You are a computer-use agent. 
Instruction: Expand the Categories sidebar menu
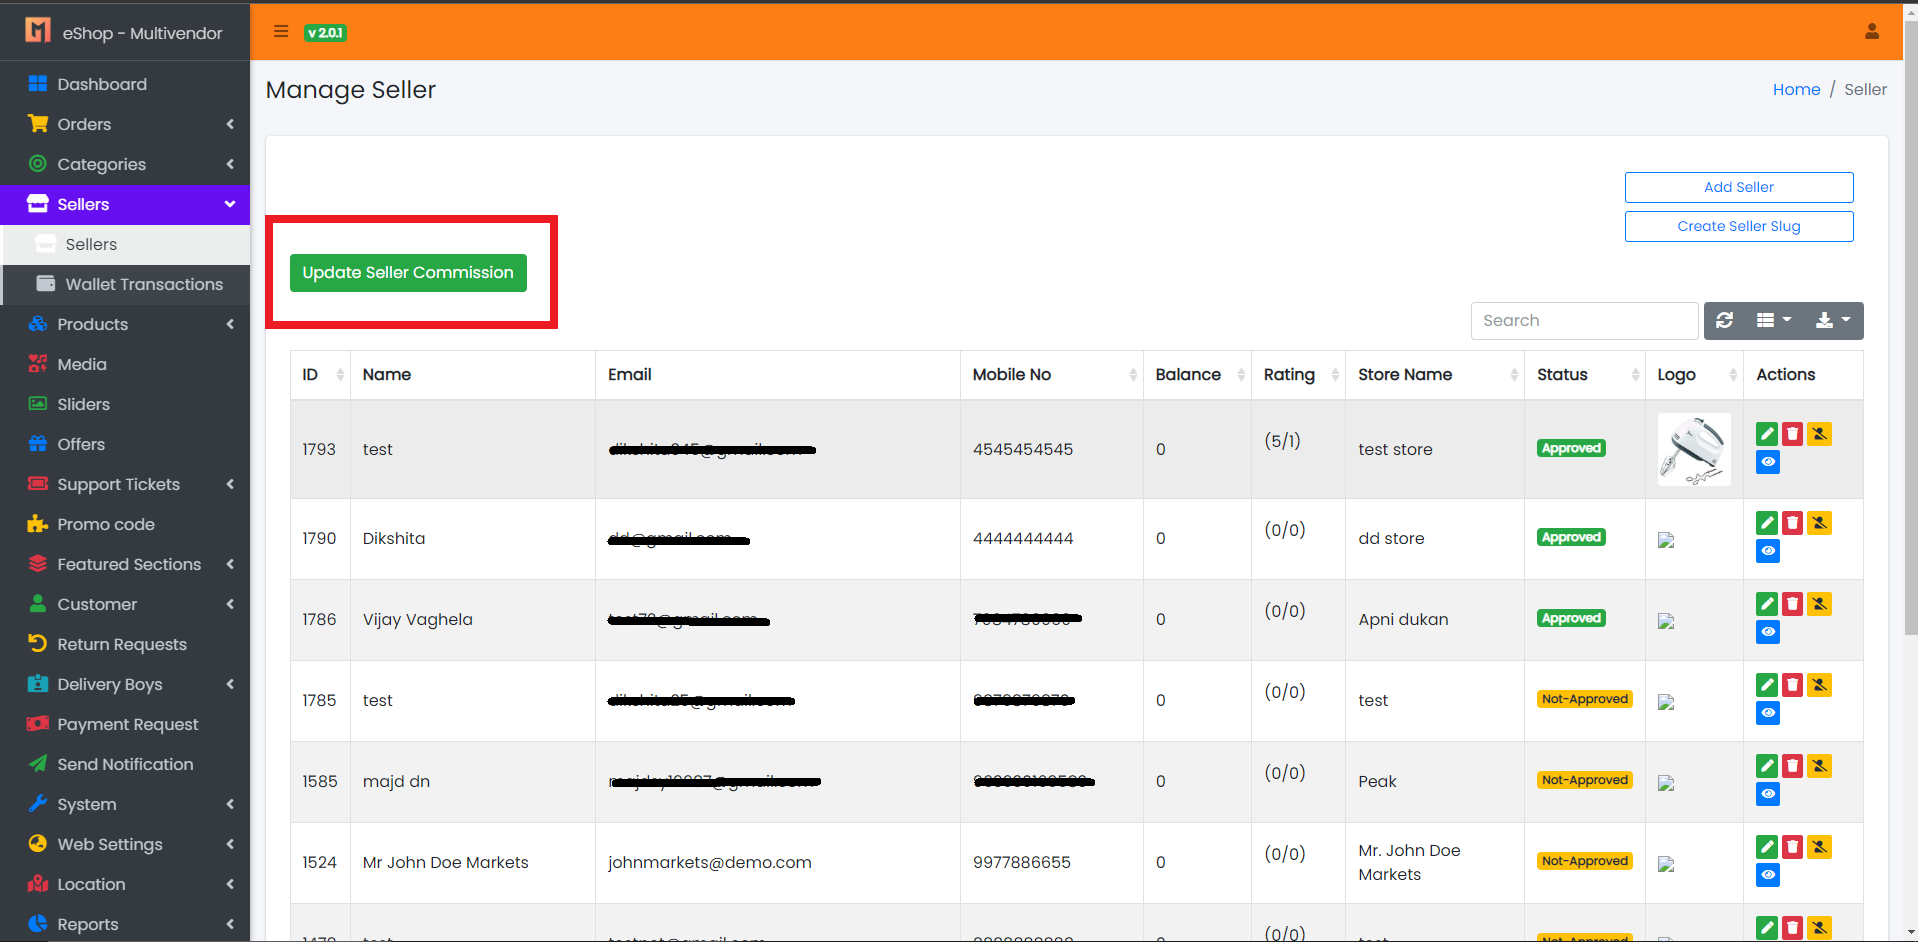[125, 164]
